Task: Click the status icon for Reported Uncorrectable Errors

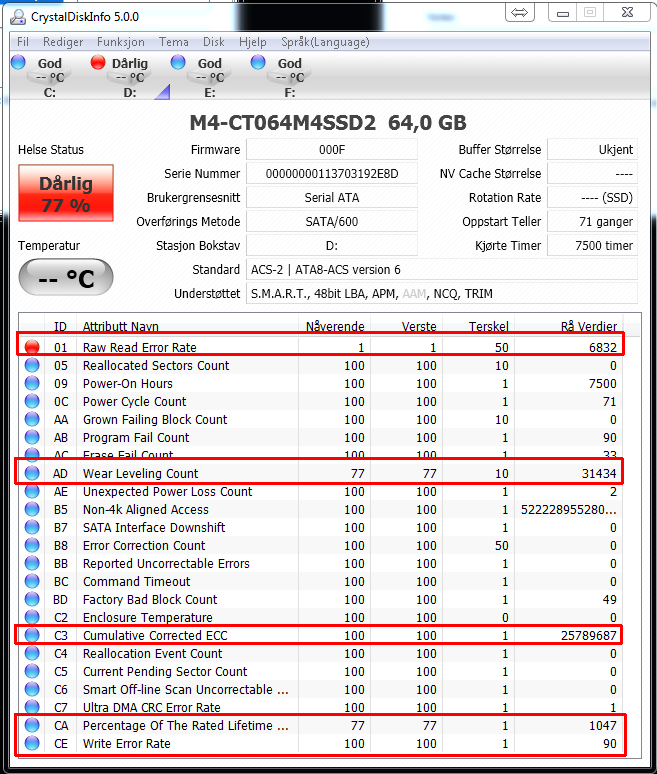Action: [x=32, y=564]
